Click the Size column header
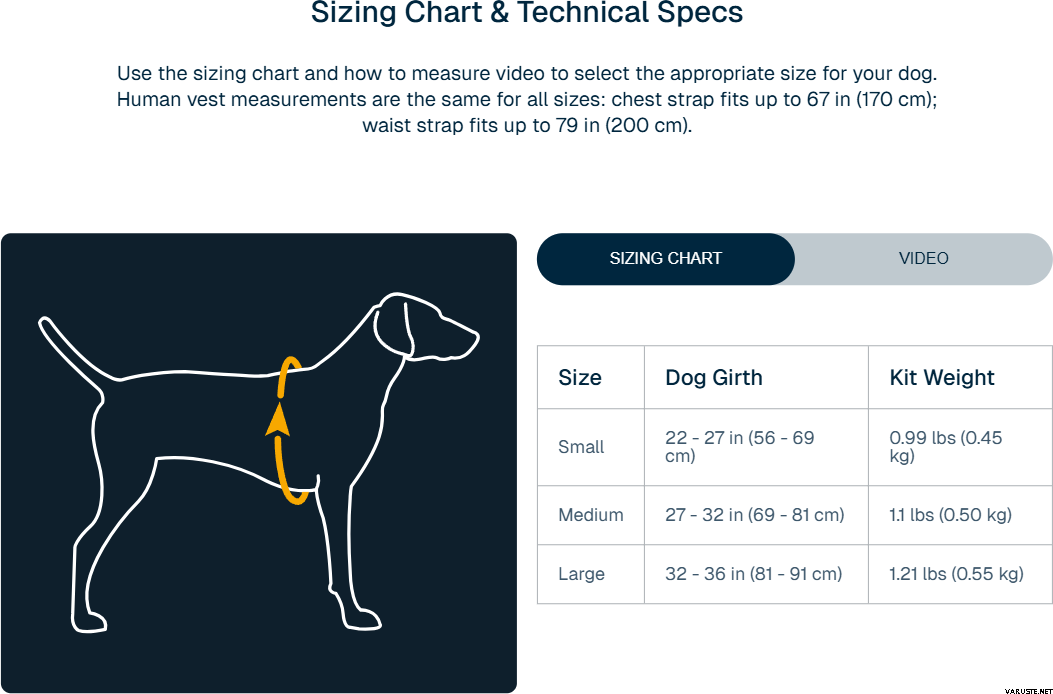This screenshot has height=694, width=1053. 580,378
